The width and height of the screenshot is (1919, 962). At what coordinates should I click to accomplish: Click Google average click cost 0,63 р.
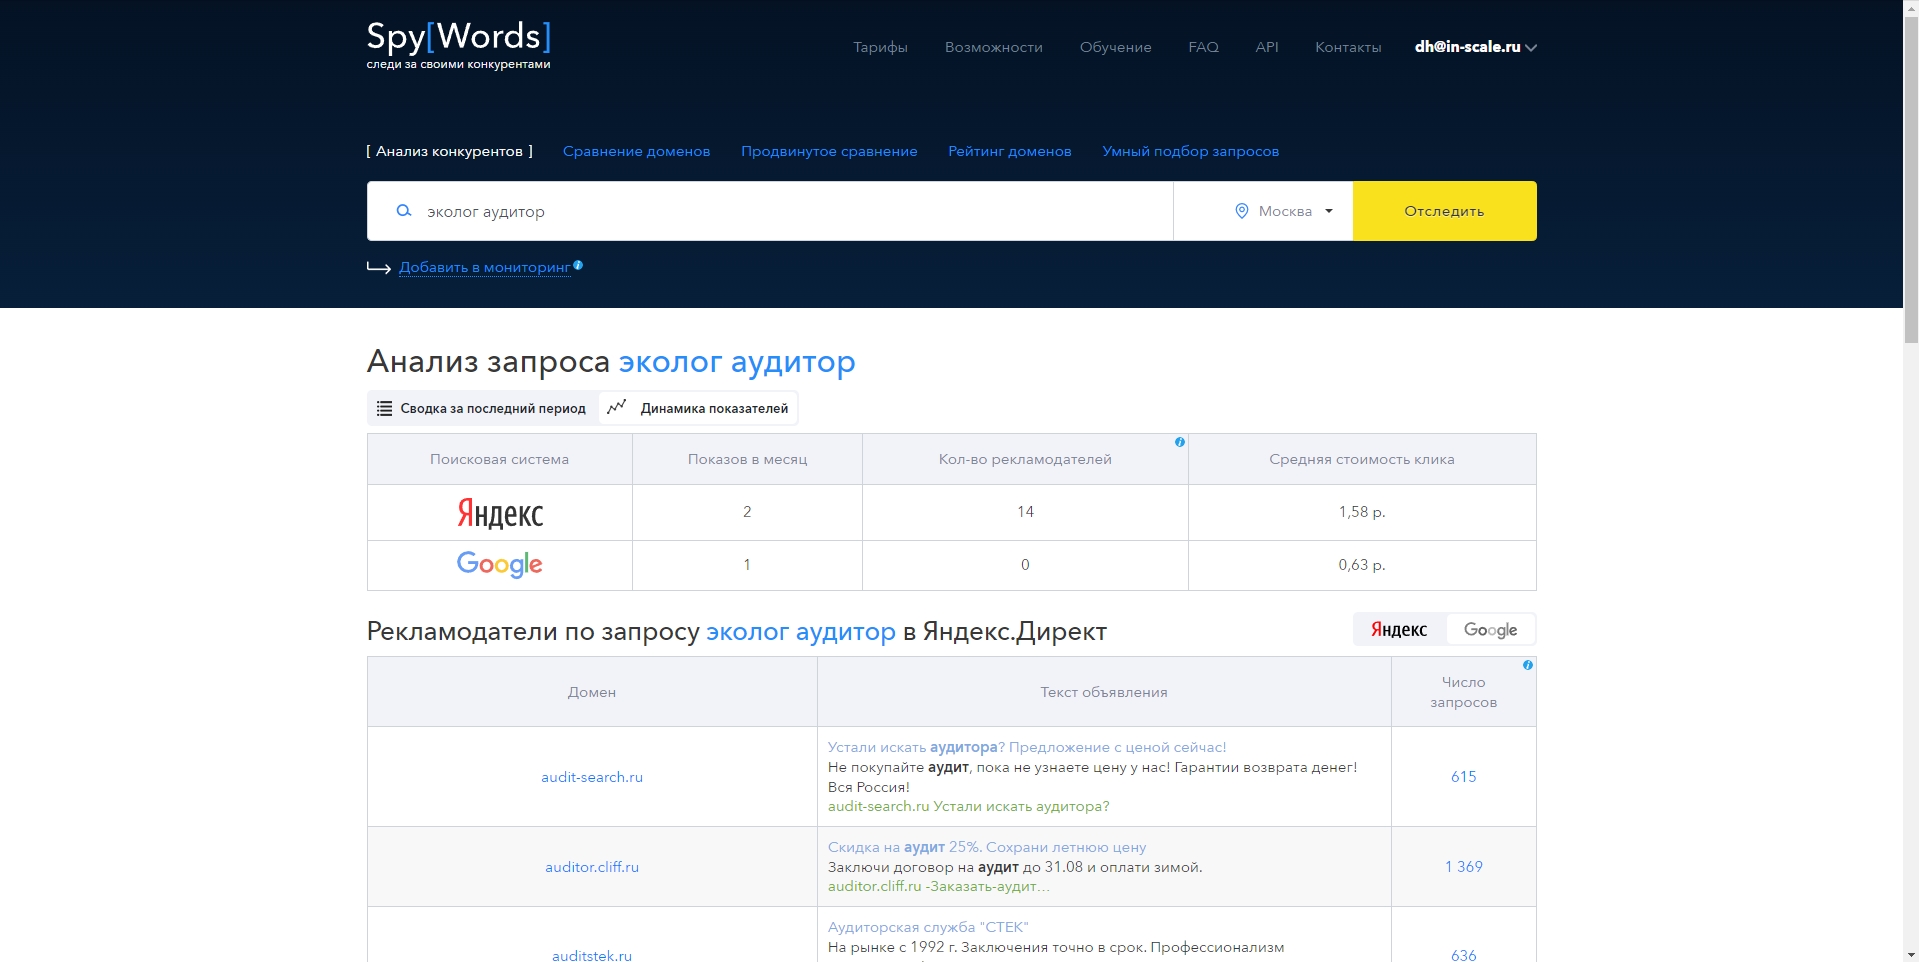[1362, 565]
